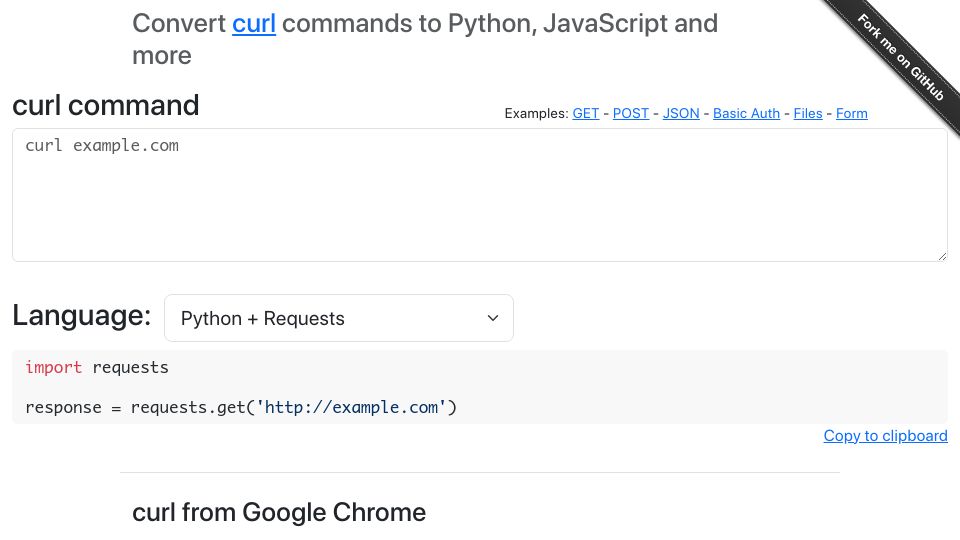960x540 pixels.
Task: Open the Language dropdown
Action: [x=339, y=318]
